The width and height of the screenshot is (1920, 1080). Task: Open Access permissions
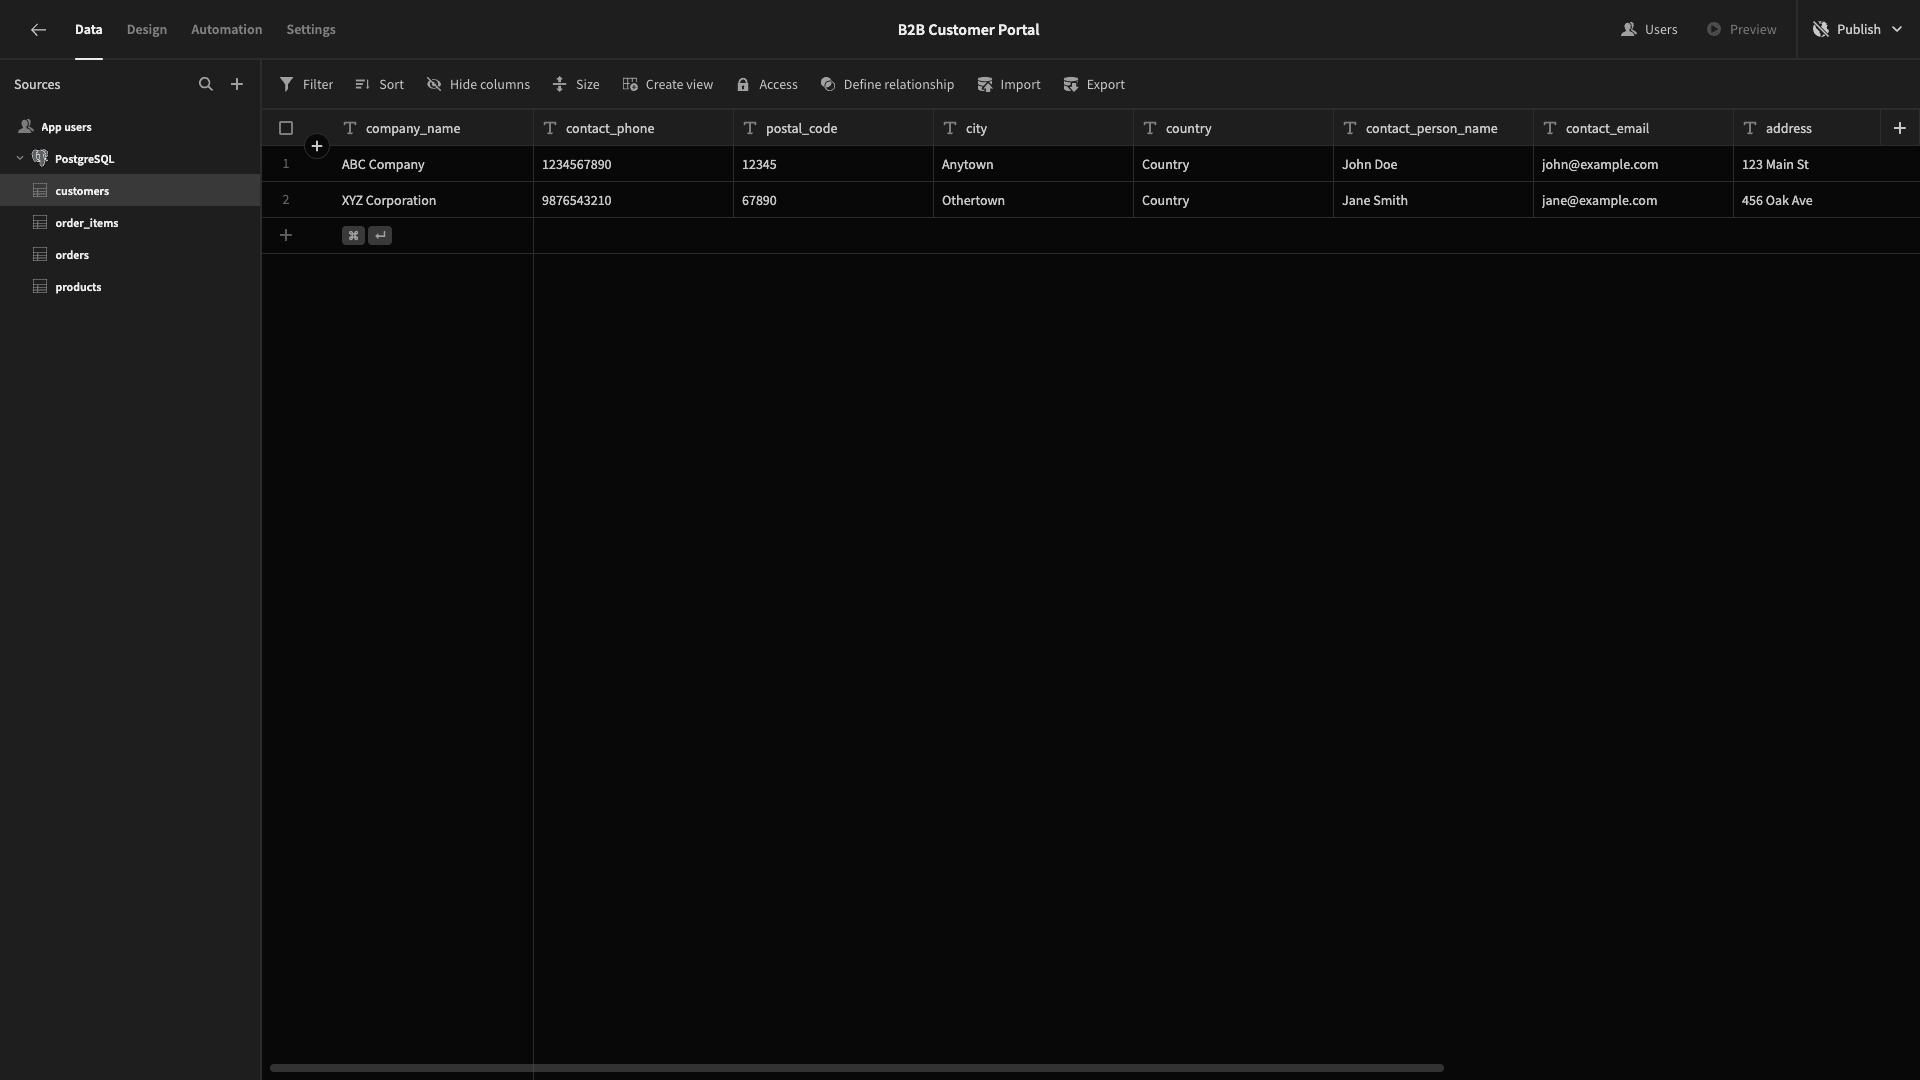[x=767, y=85]
